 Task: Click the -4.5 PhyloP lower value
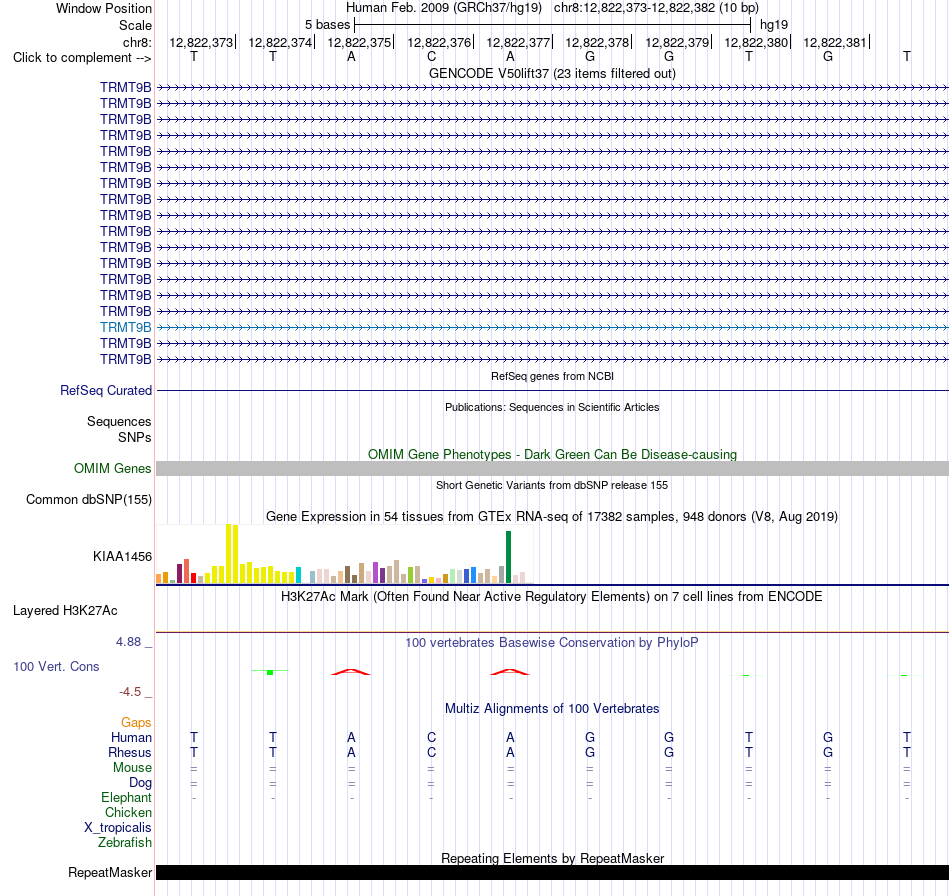point(130,692)
